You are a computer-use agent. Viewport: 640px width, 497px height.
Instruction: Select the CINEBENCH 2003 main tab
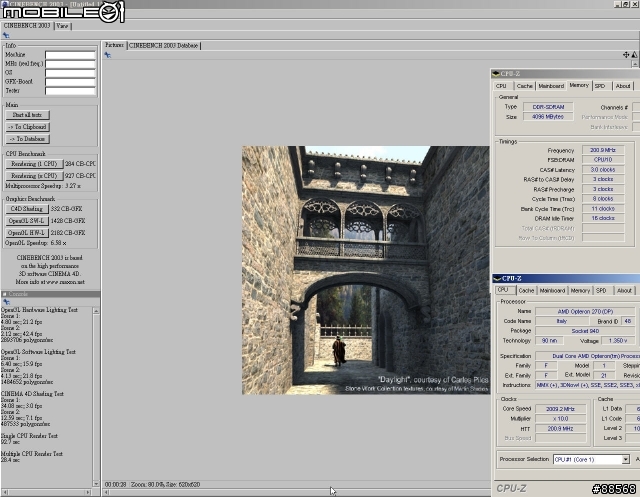(x=27, y=26)
